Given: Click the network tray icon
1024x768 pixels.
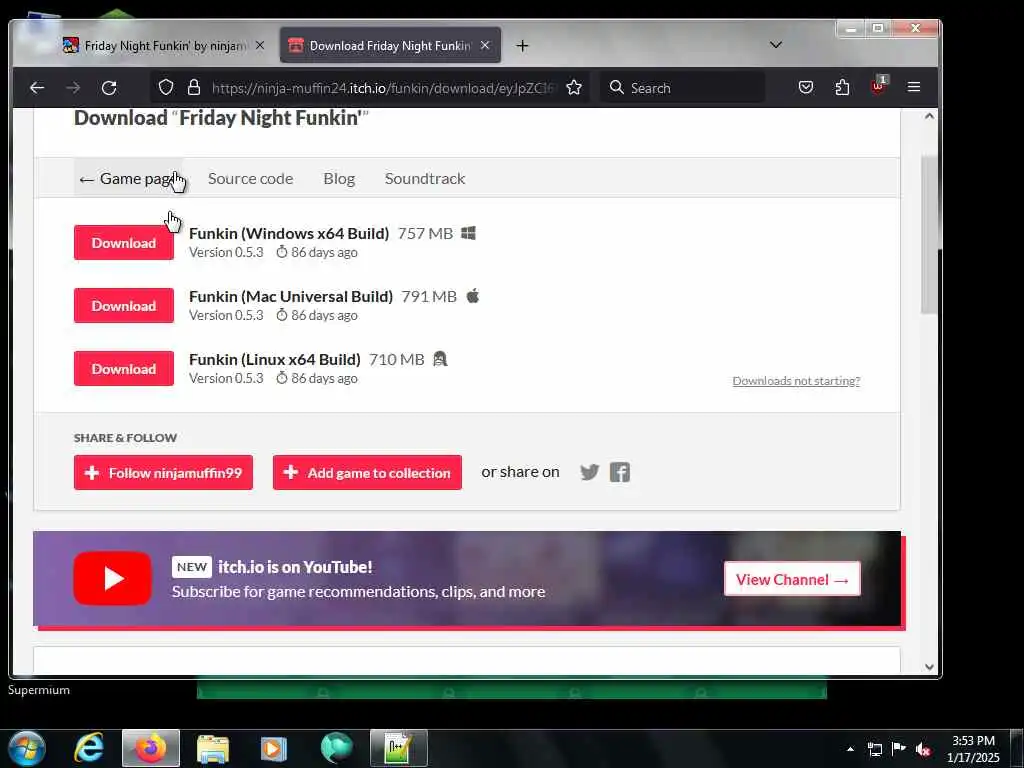Looking at the screenshot, I should point(874,749).
